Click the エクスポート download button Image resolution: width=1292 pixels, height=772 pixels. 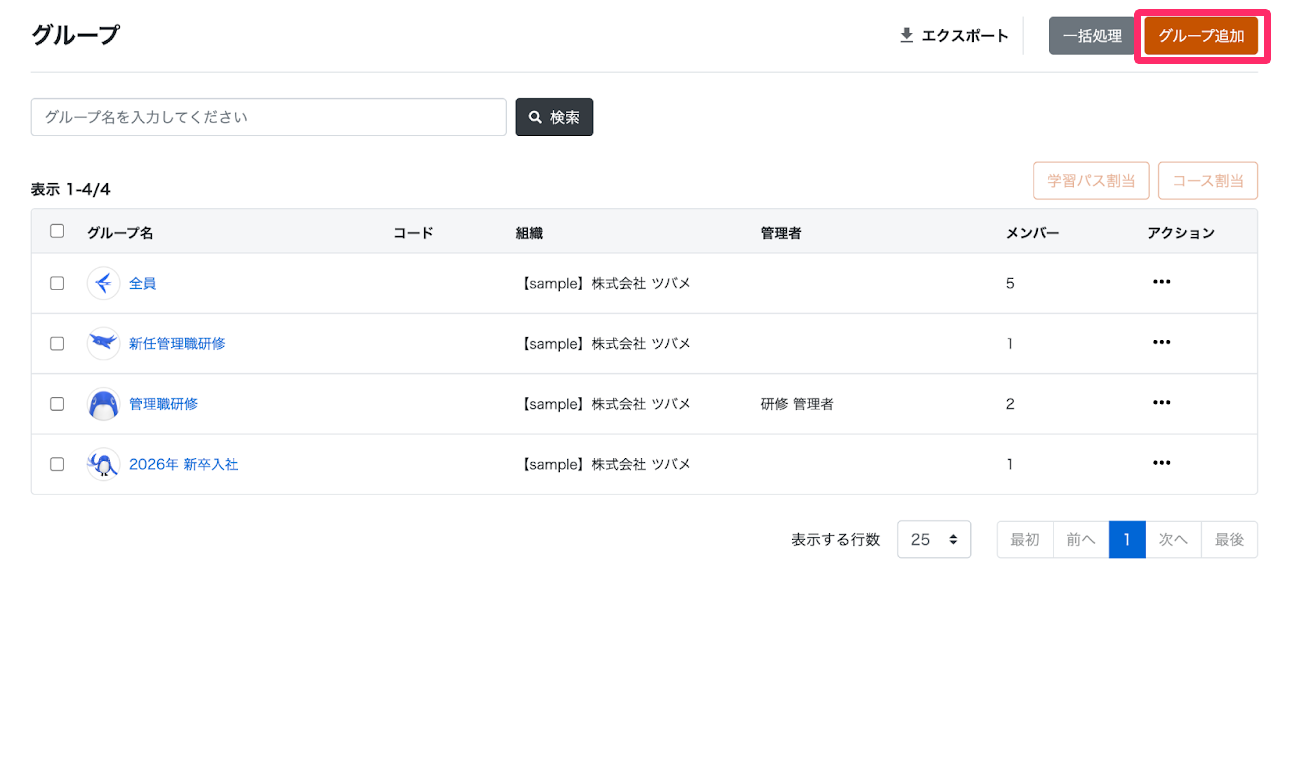[x=954, y=36]
